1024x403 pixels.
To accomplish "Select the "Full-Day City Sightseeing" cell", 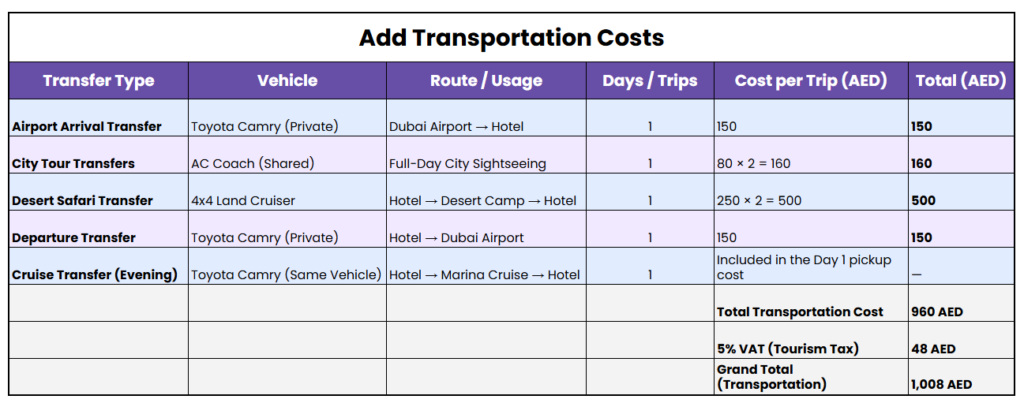I will coord(465,163).
